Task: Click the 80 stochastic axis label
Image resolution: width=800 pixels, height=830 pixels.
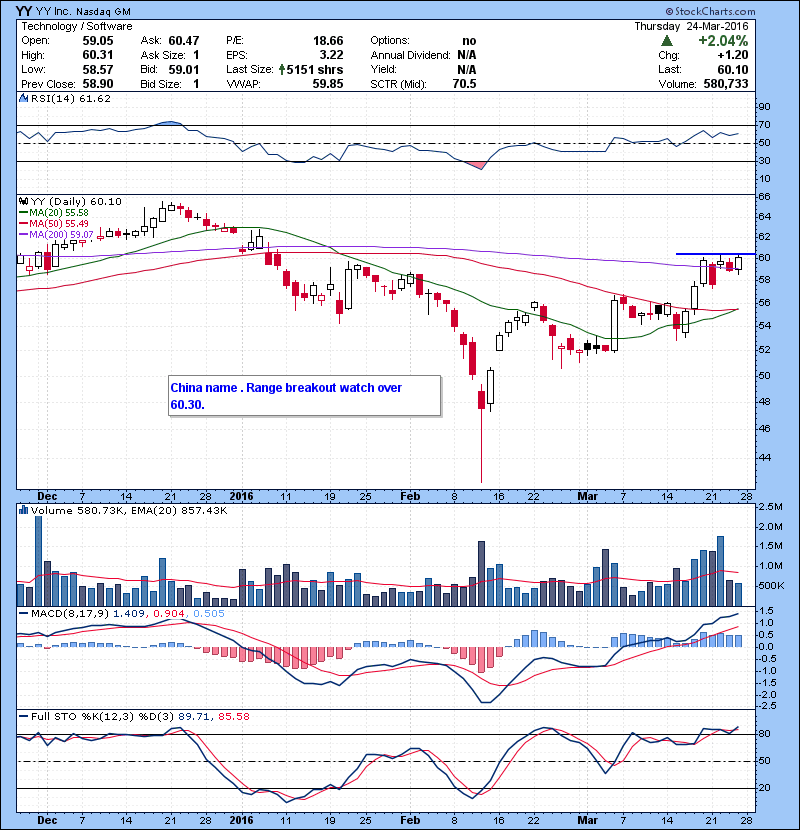Action: point(765,734)
